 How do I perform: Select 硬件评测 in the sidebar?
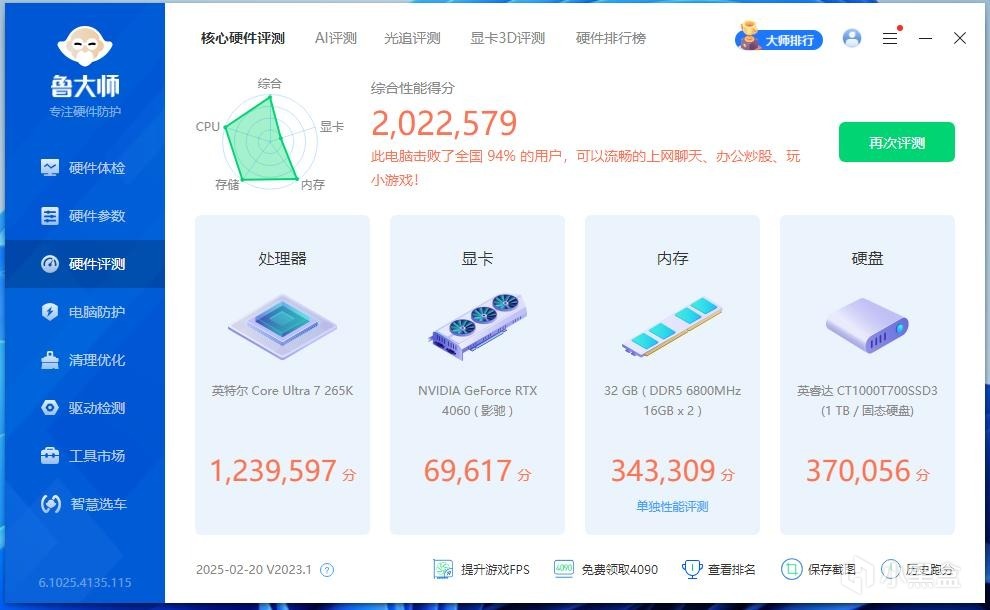tap(85, 264)
